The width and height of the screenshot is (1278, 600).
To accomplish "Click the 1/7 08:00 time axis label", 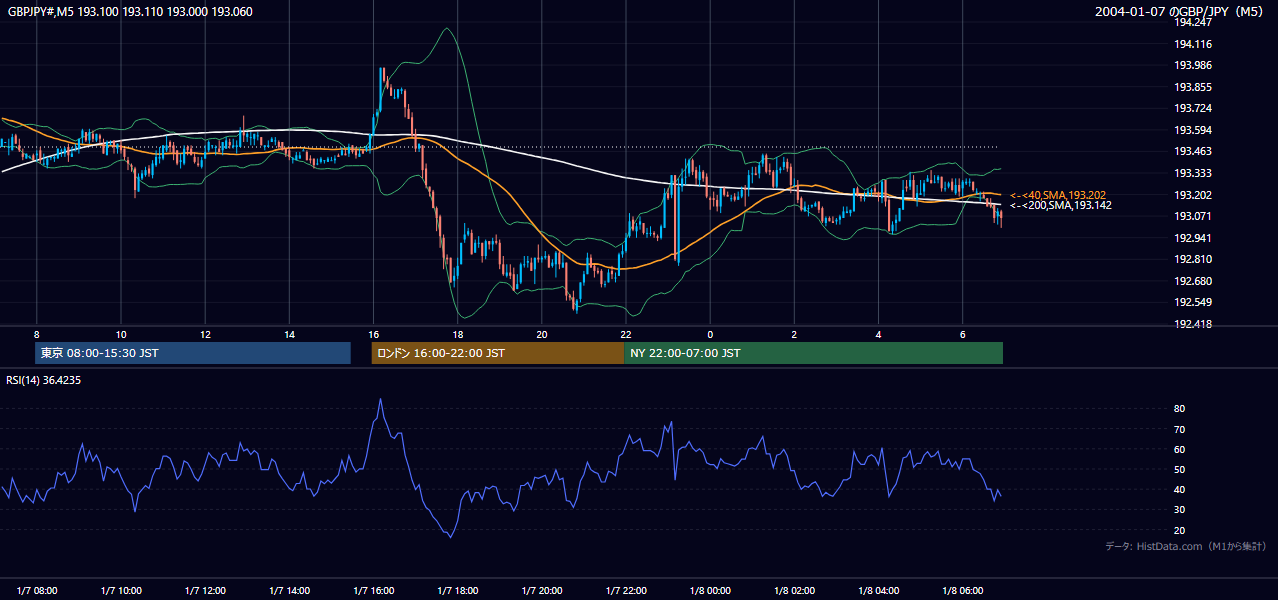I will pyautogui.click(x=37, y=590).
